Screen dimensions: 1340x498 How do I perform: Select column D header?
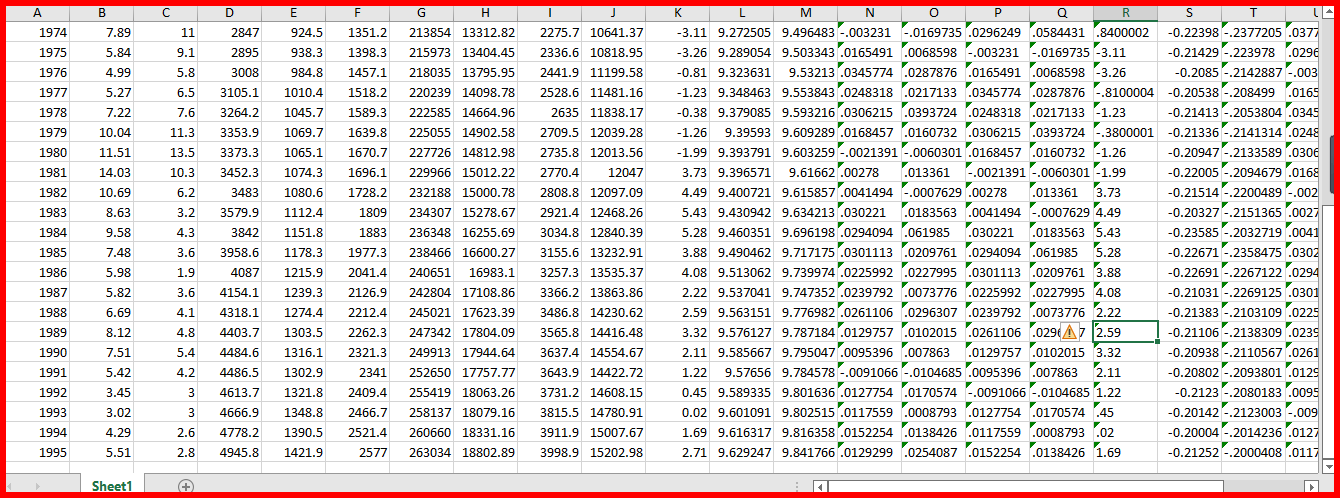tap(229, 13)
